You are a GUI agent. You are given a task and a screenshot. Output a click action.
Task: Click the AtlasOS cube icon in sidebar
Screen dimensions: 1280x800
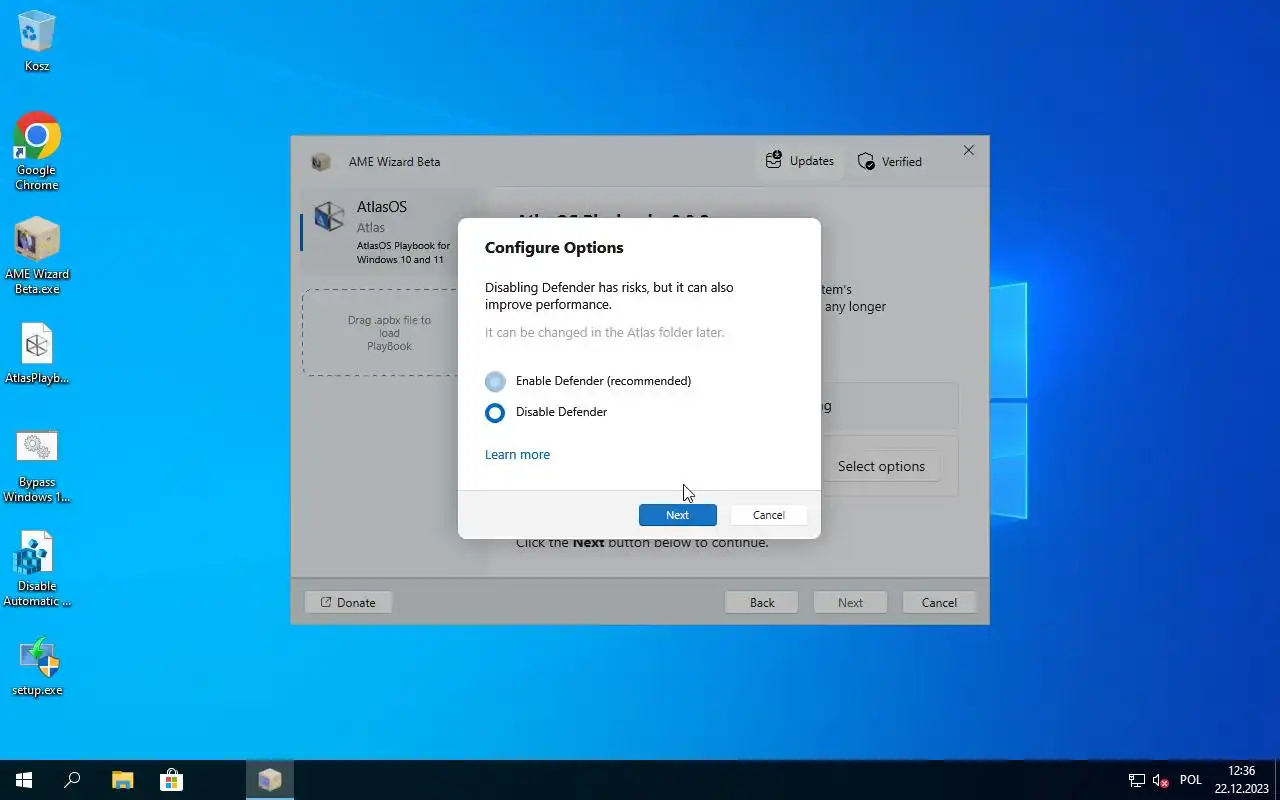coord(329,216)
